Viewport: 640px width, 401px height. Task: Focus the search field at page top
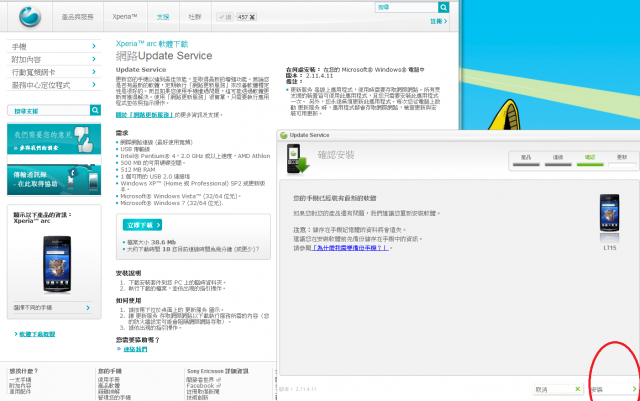[x=407, y=7]
